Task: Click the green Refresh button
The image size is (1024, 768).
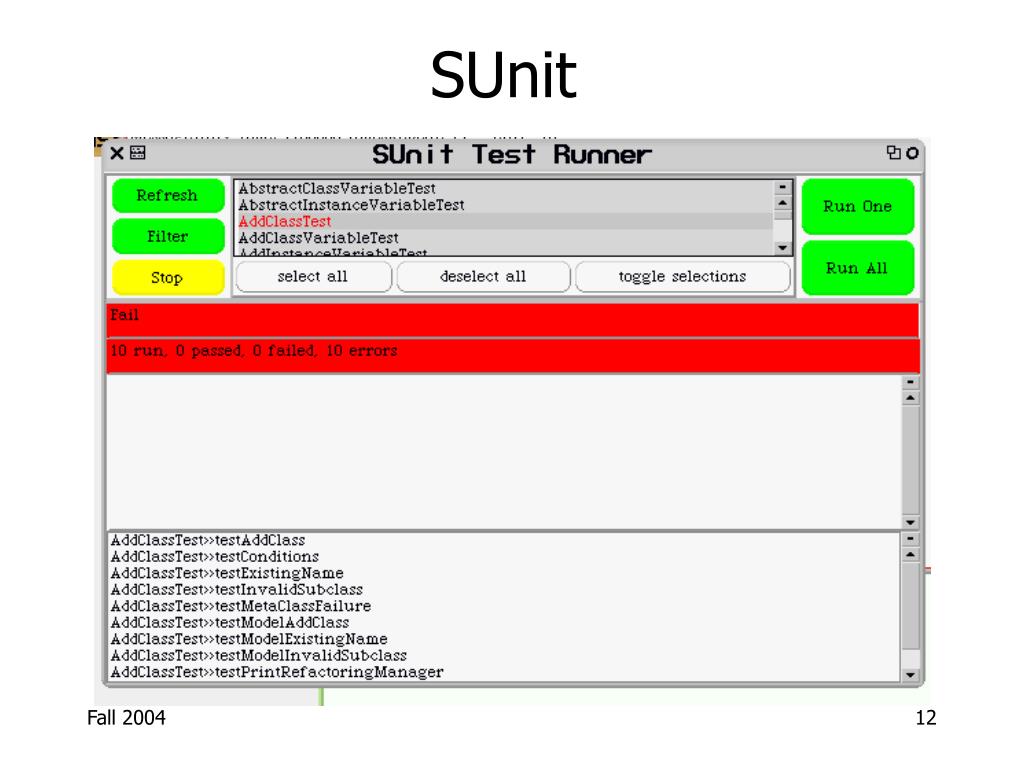Action: click(x=168, y=195)
